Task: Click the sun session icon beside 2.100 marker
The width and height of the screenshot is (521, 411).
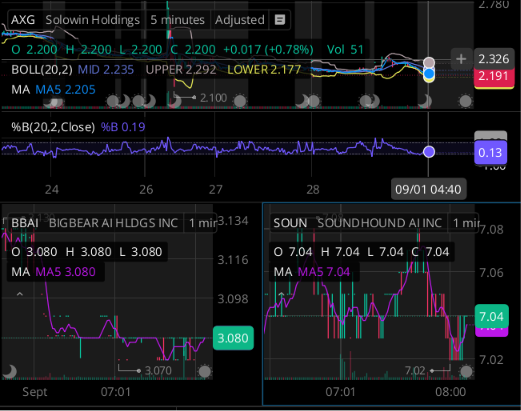Action: point(240,101)
